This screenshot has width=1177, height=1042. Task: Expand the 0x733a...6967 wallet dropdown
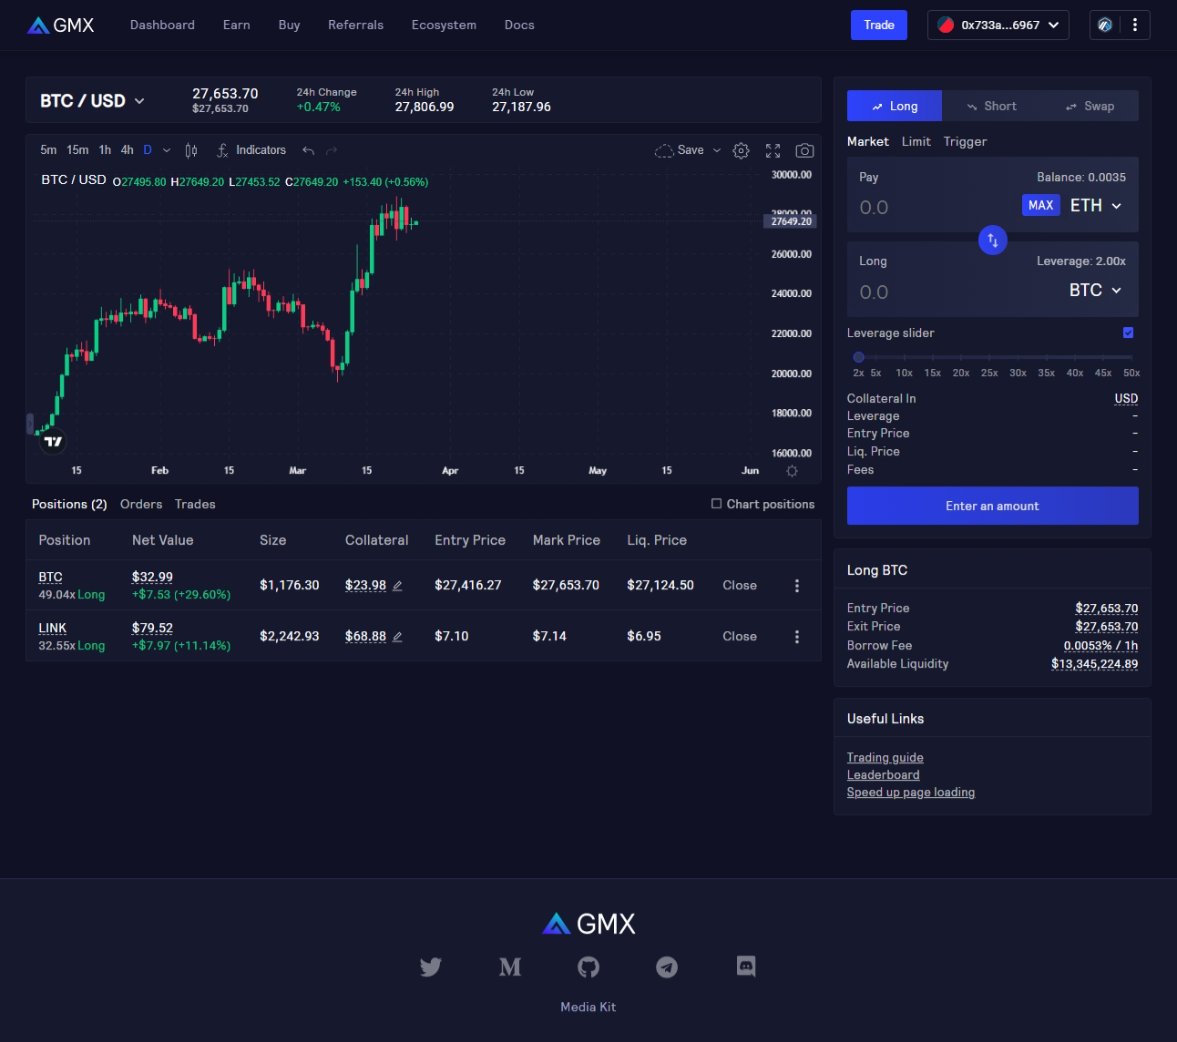click(x=997, y=25)
